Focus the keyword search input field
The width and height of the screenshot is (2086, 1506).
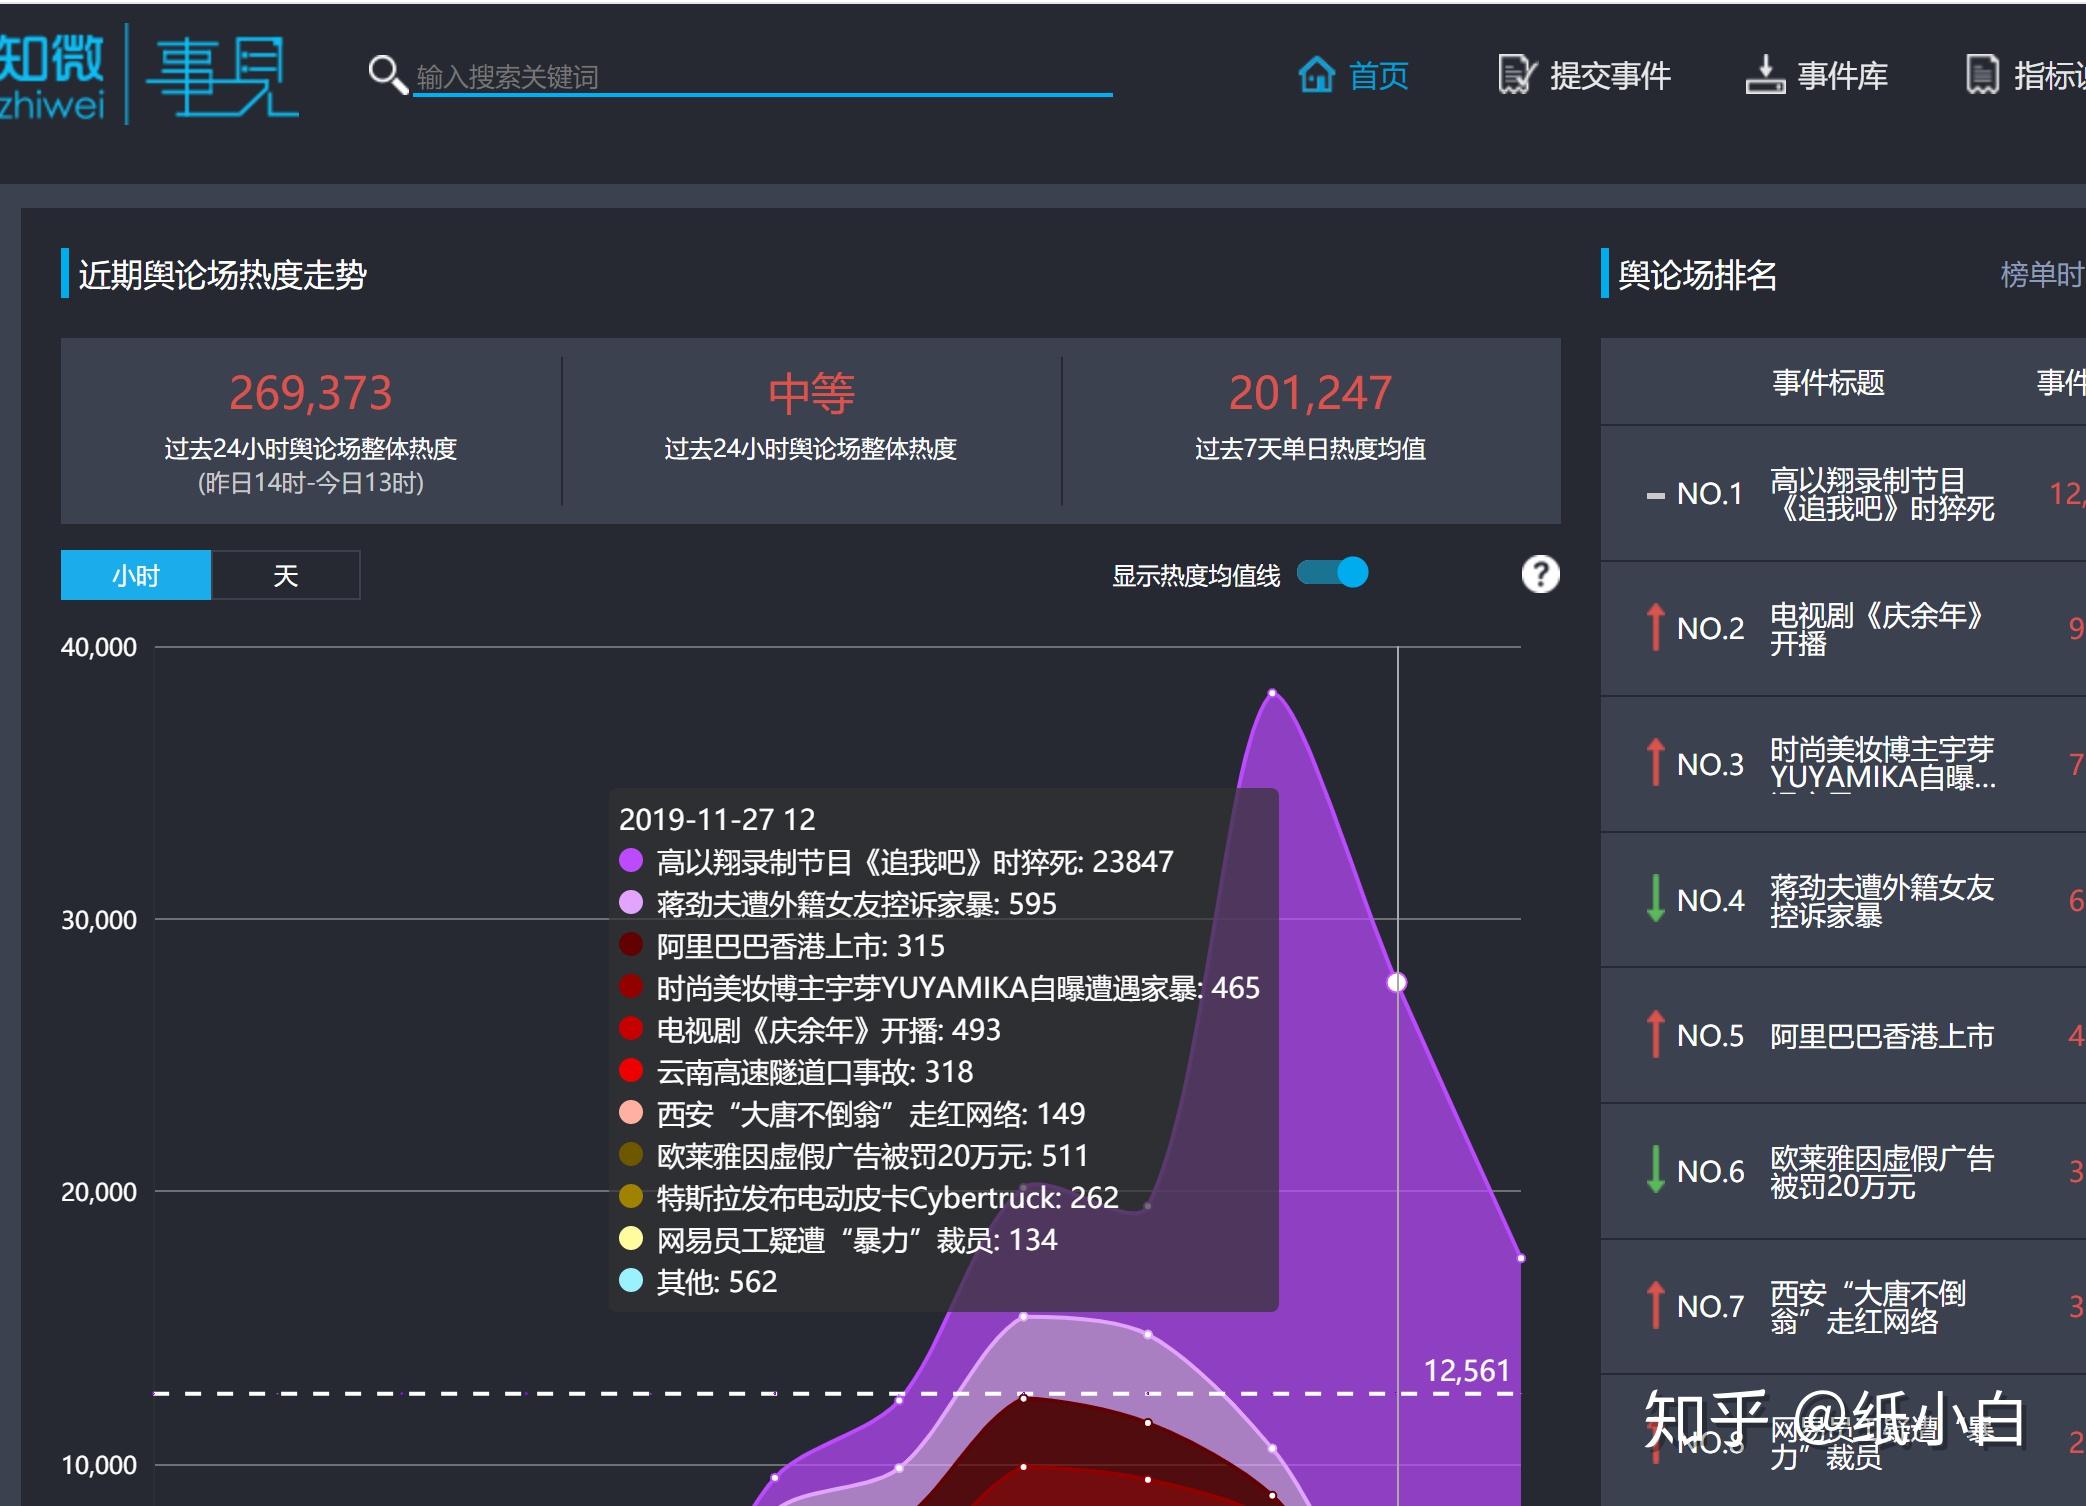762,76
